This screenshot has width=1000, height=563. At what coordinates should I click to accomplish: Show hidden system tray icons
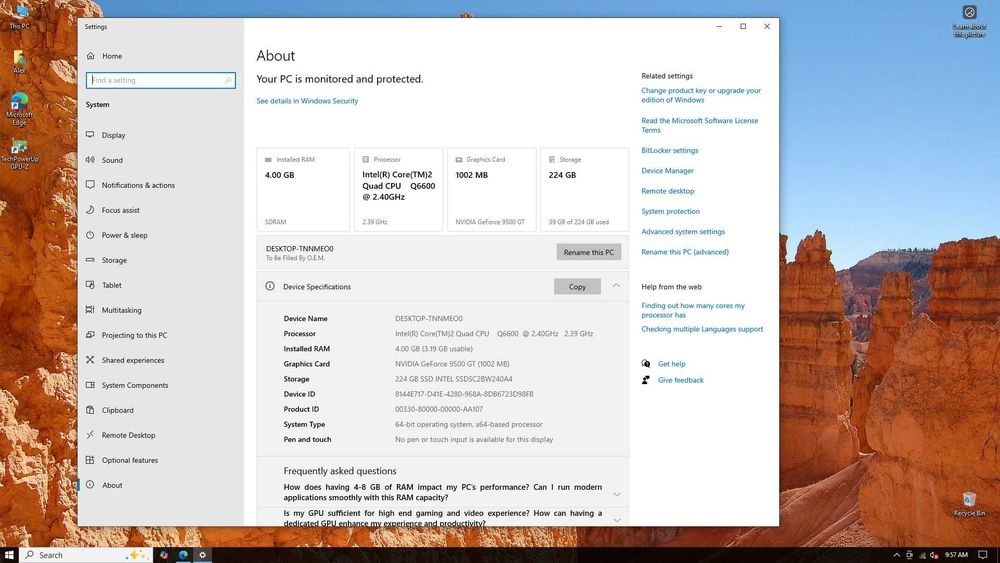(896, 555)
